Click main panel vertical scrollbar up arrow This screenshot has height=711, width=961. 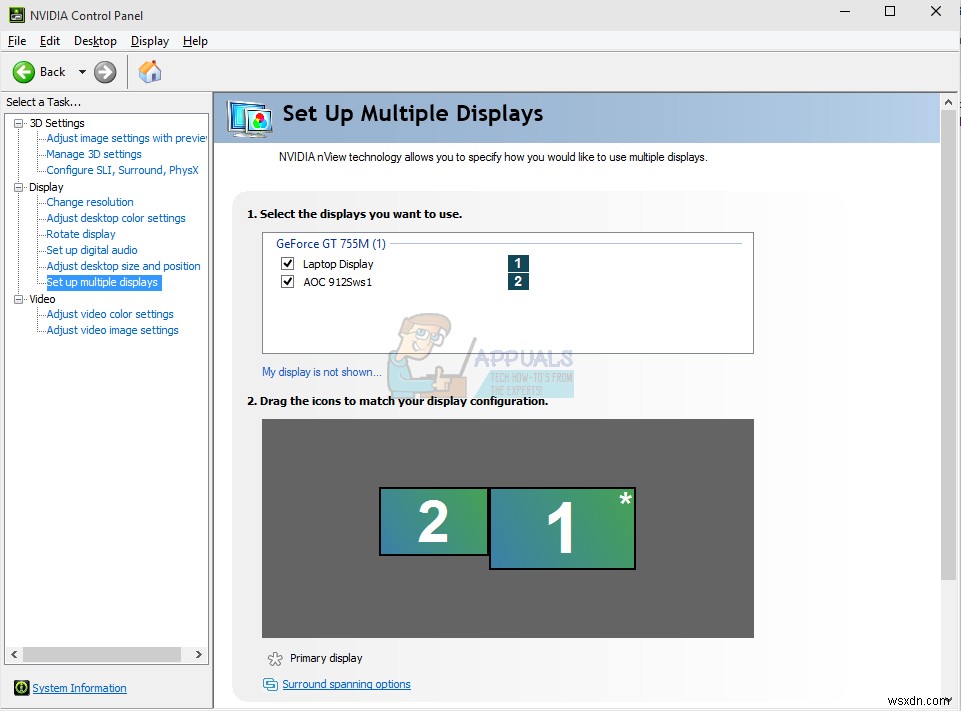948,102
